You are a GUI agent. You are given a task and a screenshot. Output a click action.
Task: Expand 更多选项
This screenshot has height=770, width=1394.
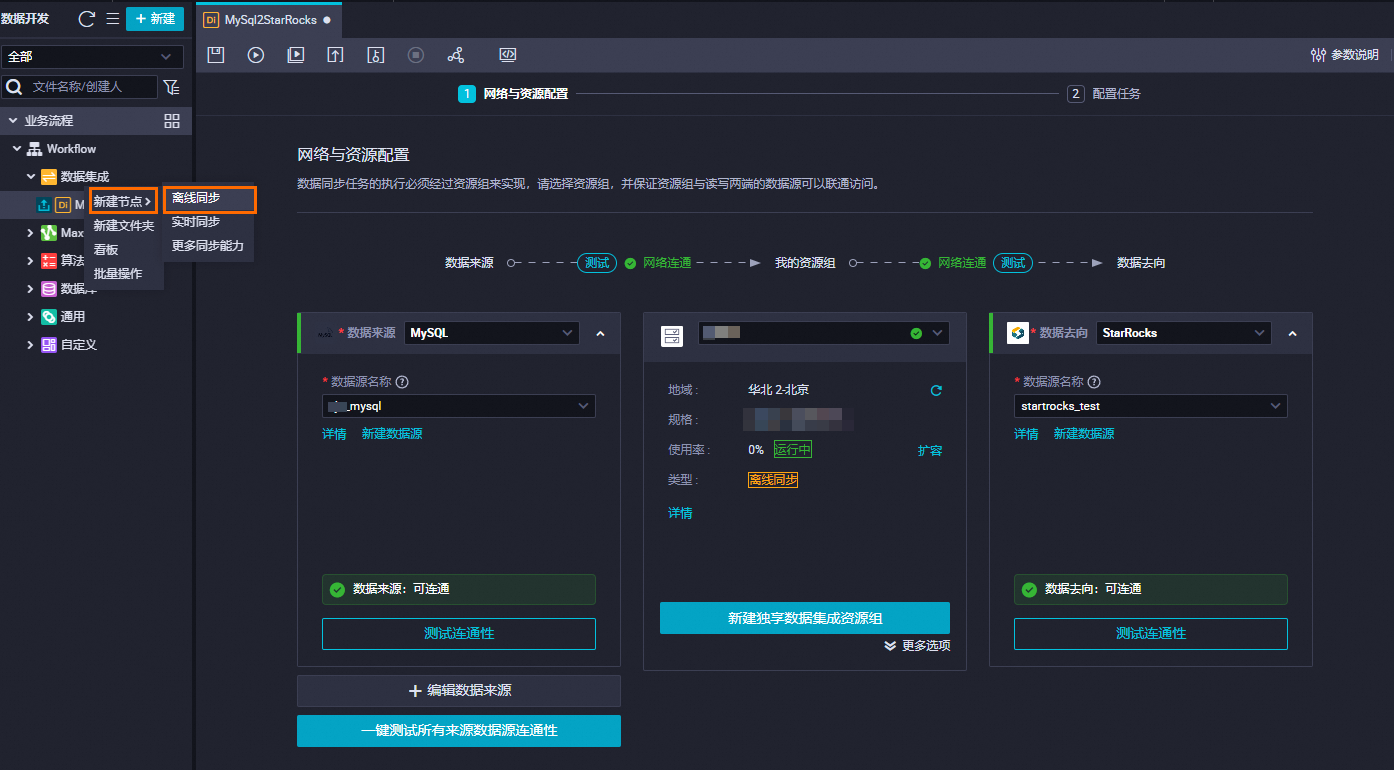click(917, 646)
